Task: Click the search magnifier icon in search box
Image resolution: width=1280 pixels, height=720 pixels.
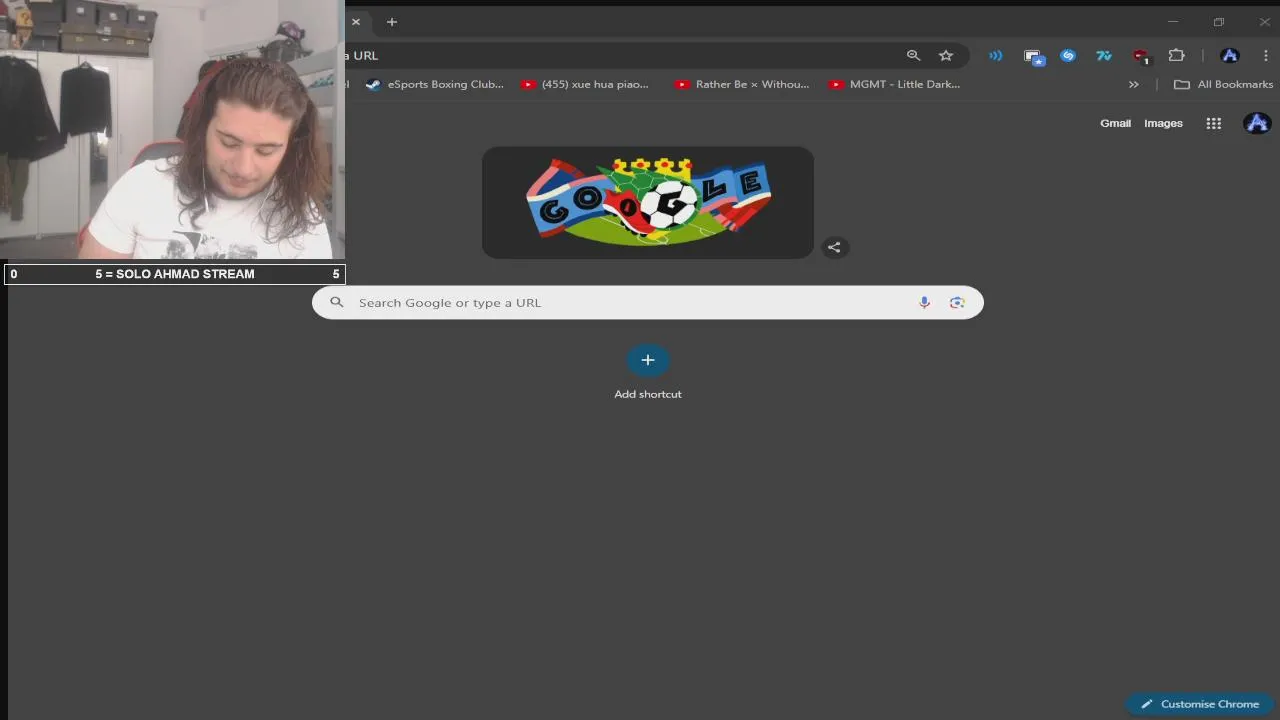Action: click(x=337, y=303)
